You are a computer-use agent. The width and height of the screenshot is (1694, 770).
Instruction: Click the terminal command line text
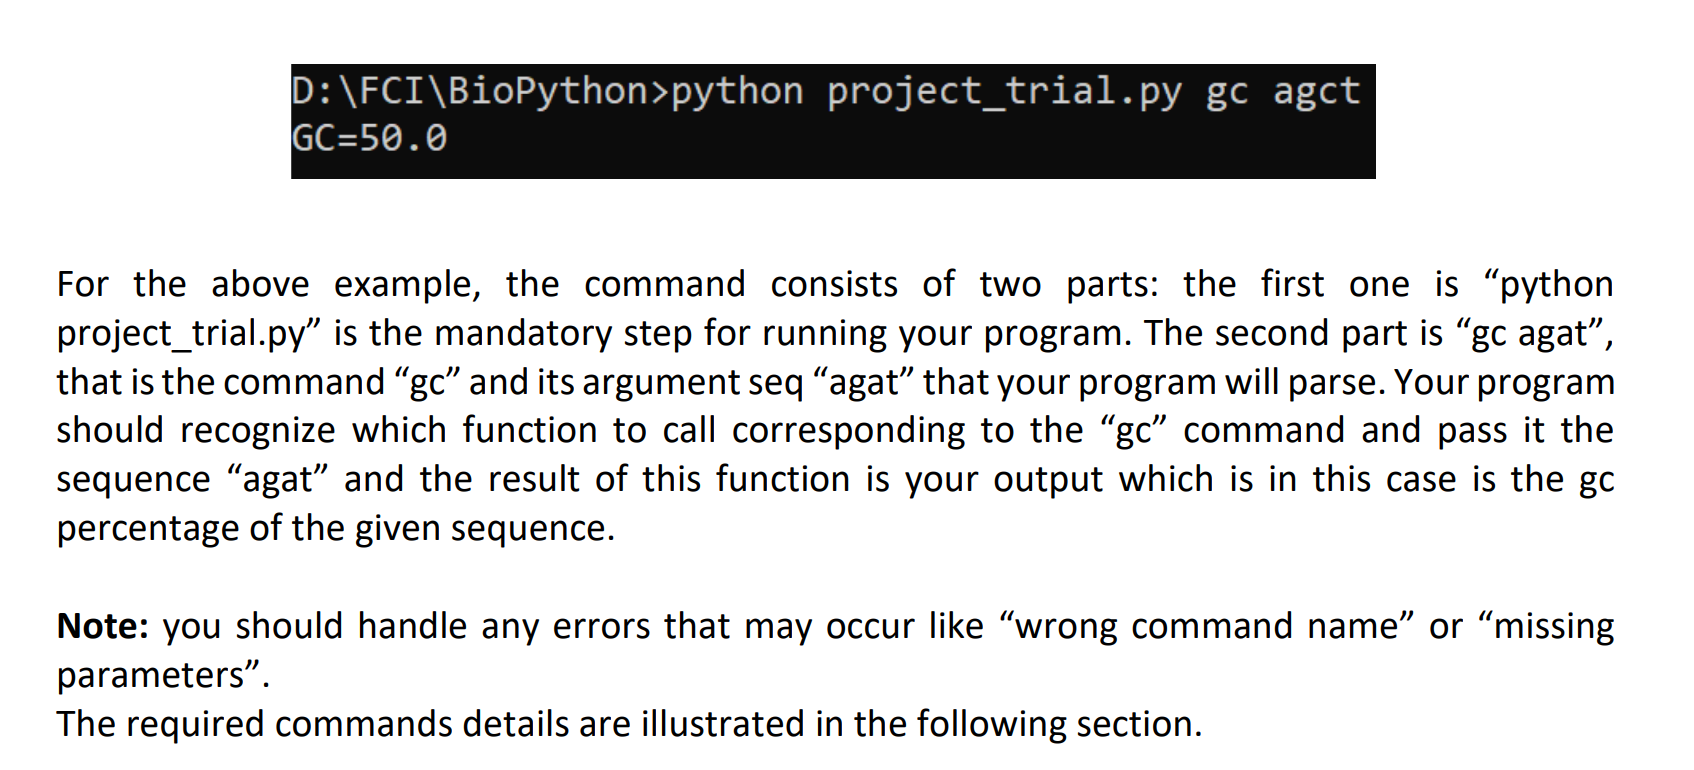(x=826, y=92)
